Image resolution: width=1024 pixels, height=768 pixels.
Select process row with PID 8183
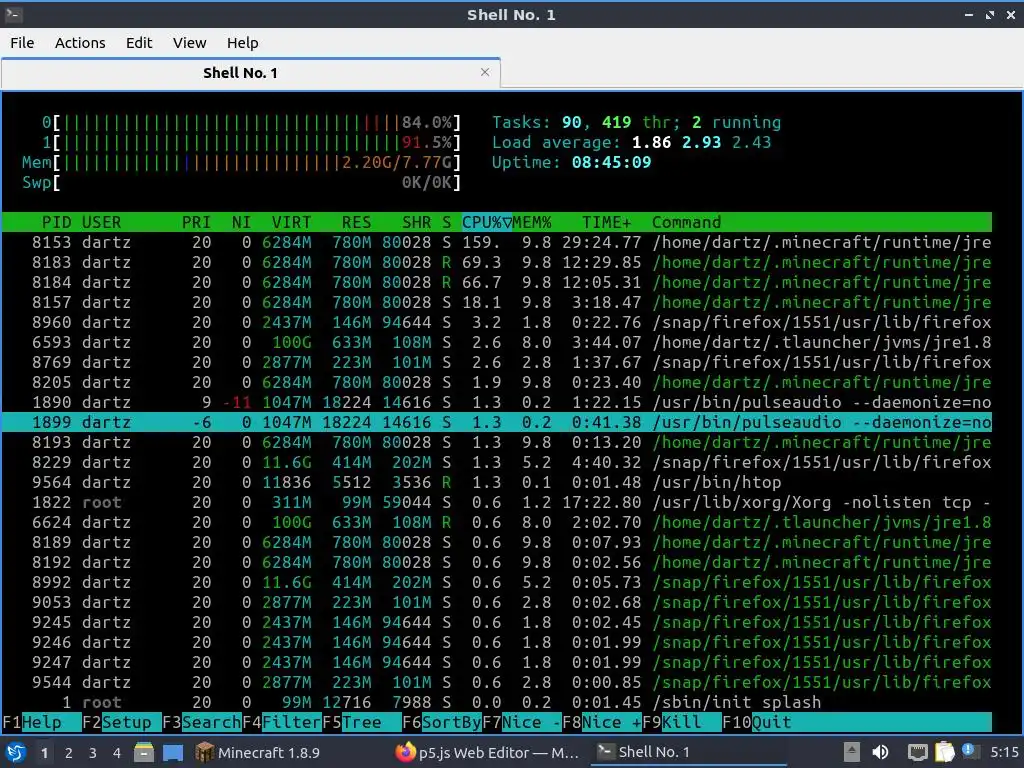click(497, 263)
